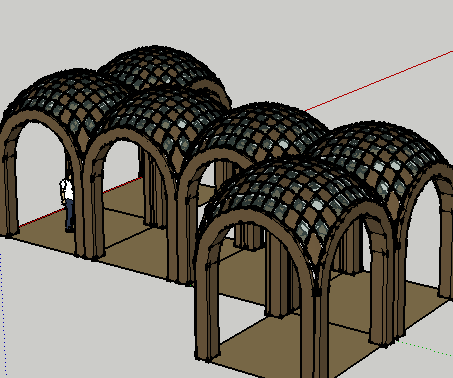Click the dotted blue axis line
The width and height of the screenshot is (453, 378).
pyautogui.click(x=3, y=315)
